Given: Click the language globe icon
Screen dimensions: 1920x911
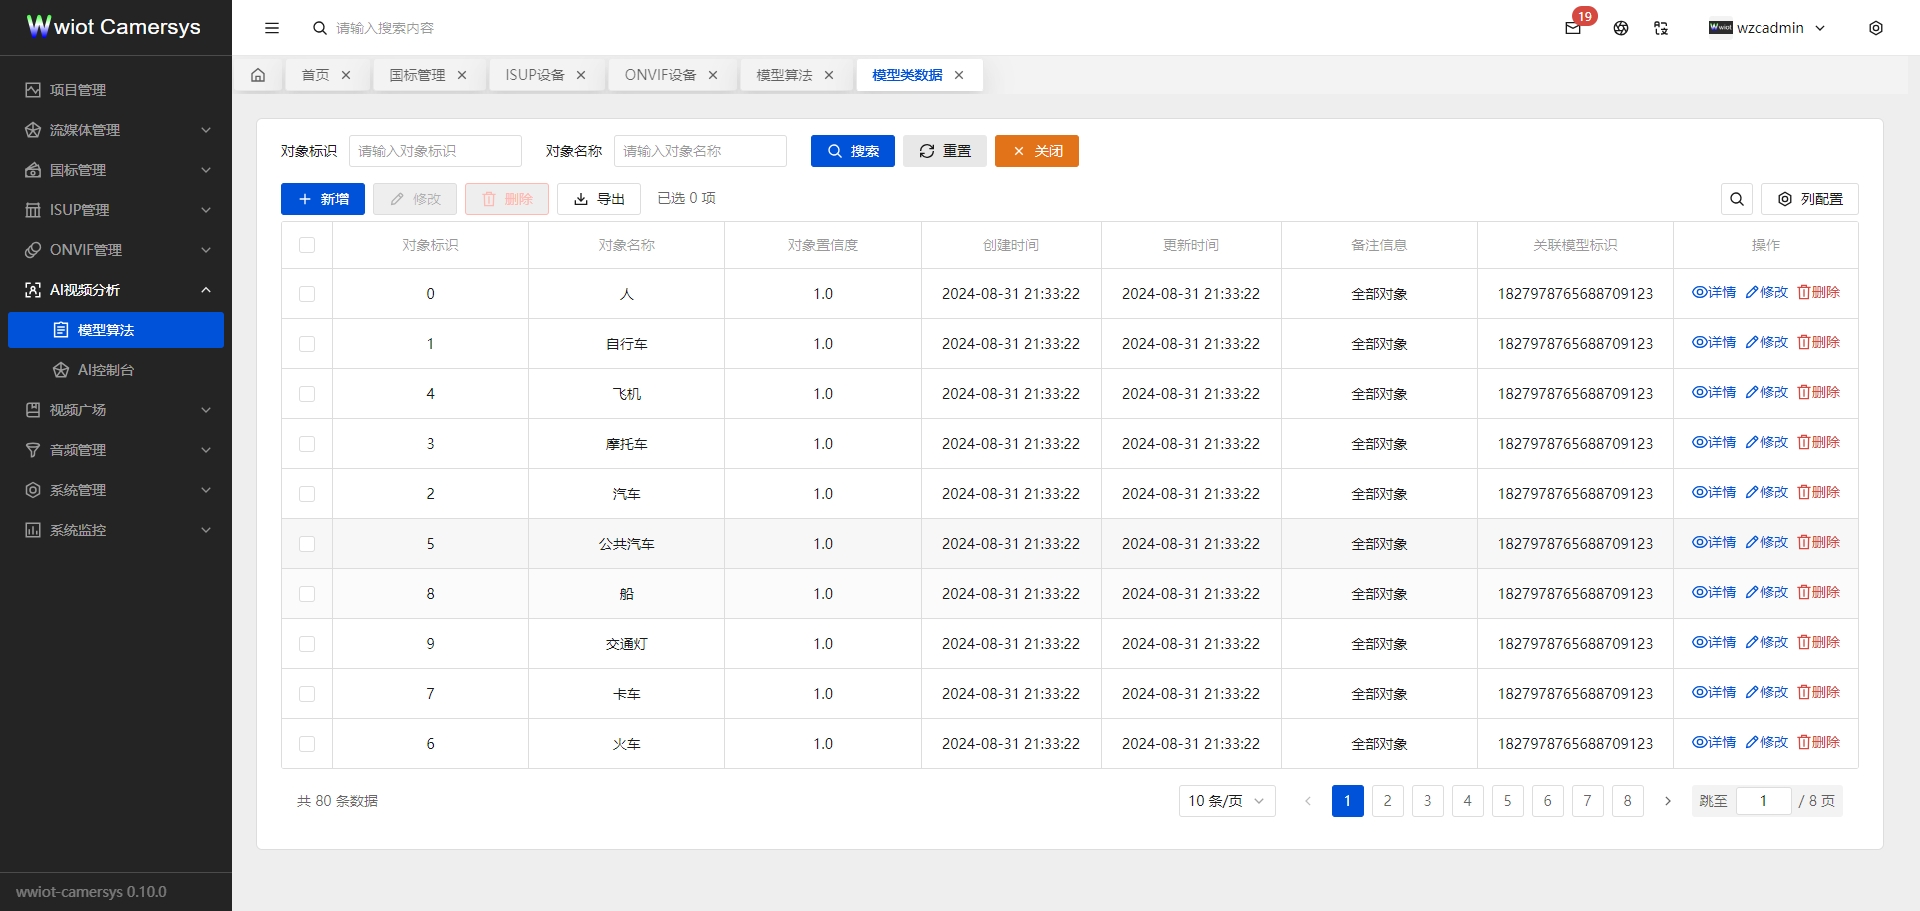Looking at the screenshot, I should point(1620,28).
